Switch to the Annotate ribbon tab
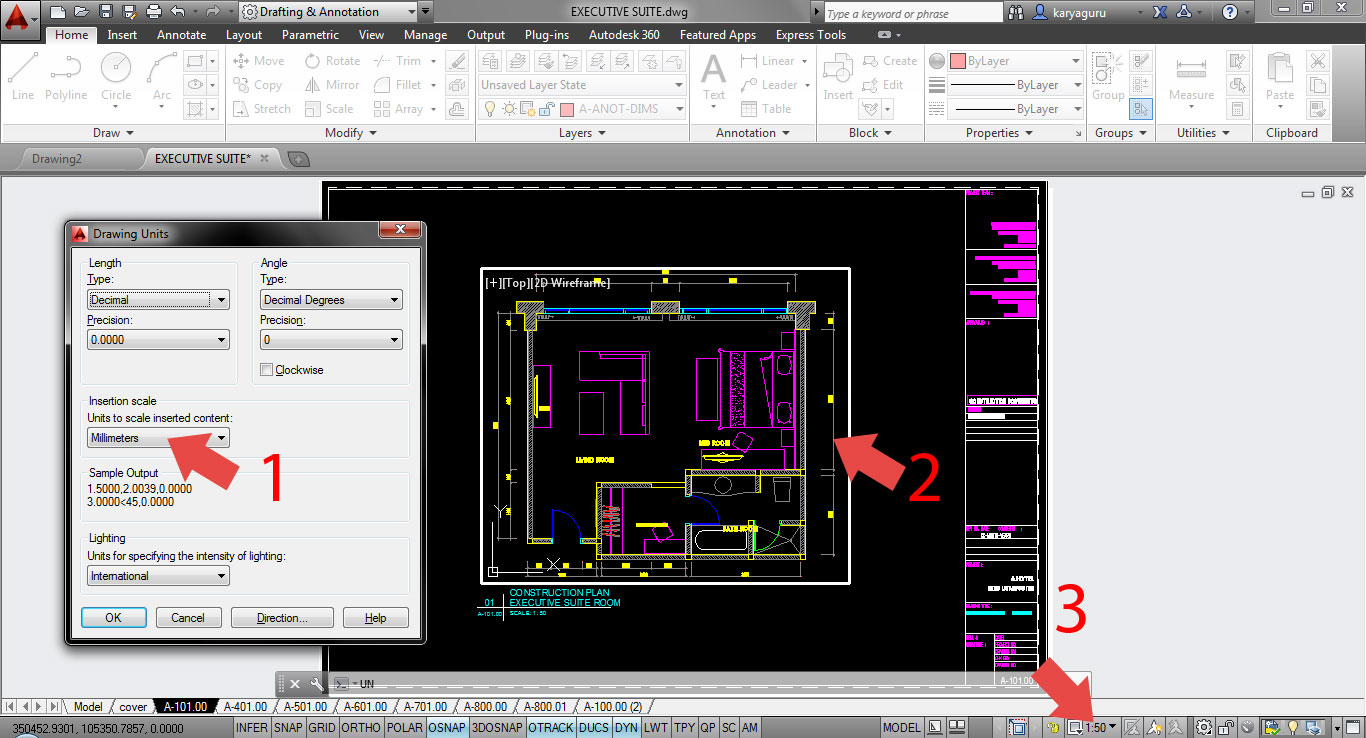Image resolution: width=1366 pixels, height=738 pixels. tap(181, 34)
